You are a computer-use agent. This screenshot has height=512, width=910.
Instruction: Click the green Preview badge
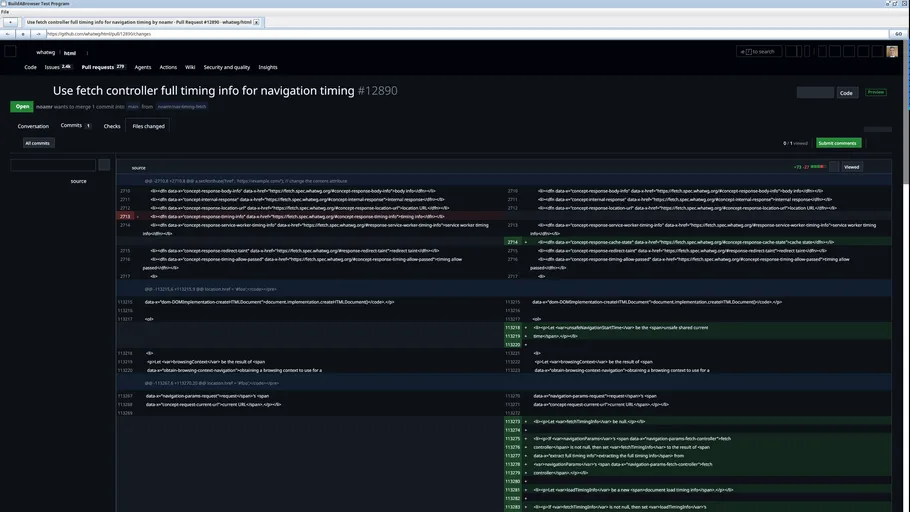coord(876,92)
